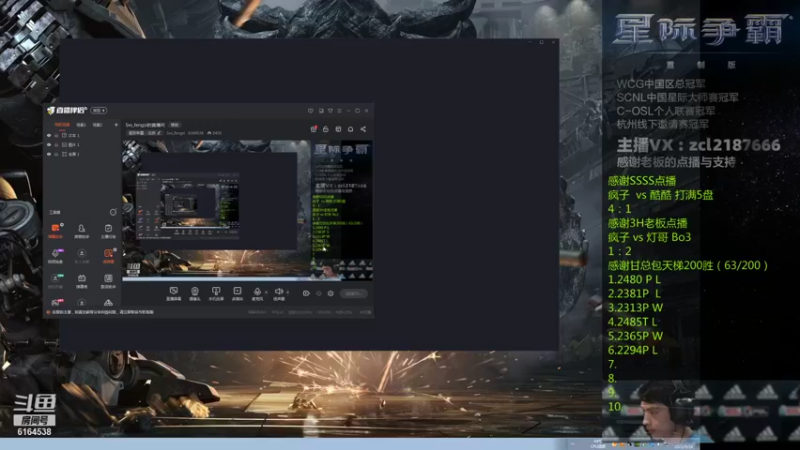This screenshot has width=800, height=450.
Task: Add webcam camera source
Action: [x=194, y=293]
